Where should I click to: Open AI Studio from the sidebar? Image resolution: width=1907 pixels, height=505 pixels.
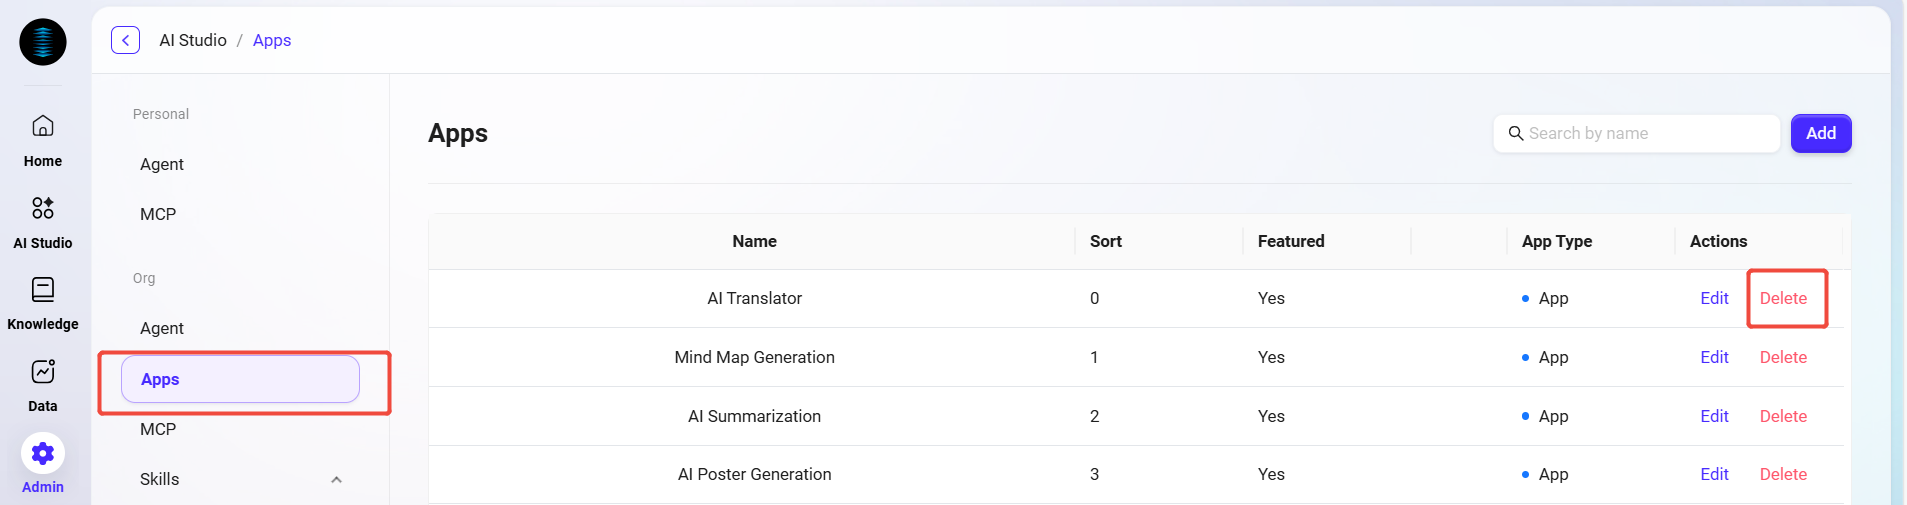(x=43, y=208)
